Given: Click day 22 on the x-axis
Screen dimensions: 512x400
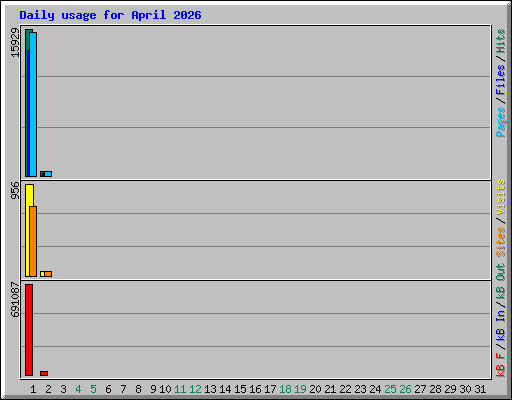Looking at the screenshot, I should coord(345,389).
